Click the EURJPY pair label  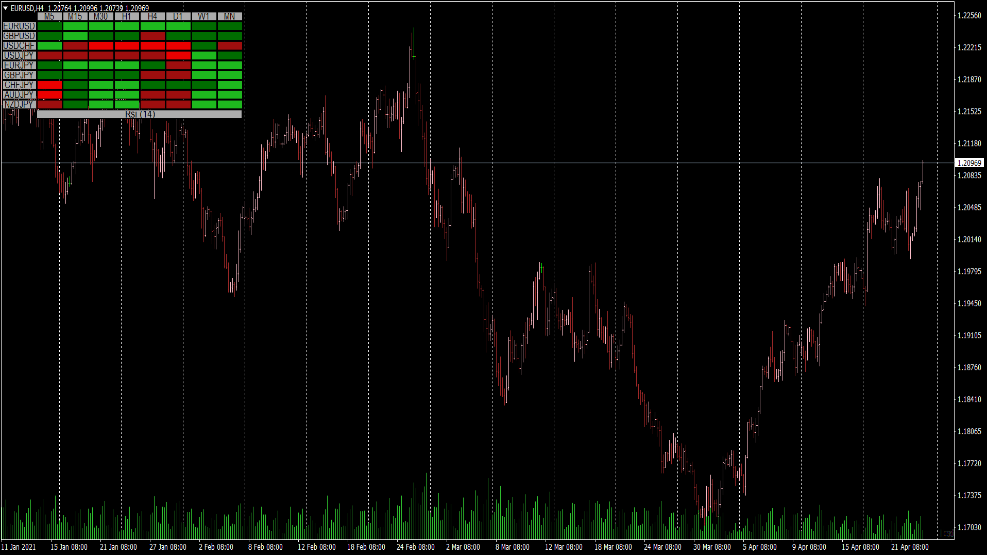[x=20, y=65]
